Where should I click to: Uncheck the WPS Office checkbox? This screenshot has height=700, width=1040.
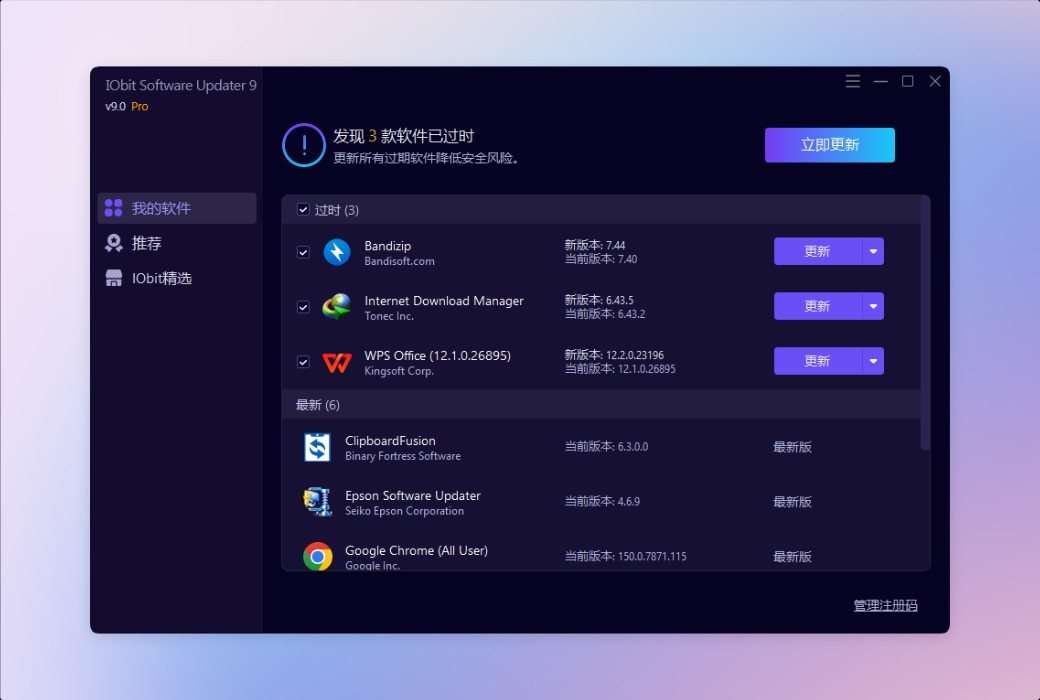(303, 362)
